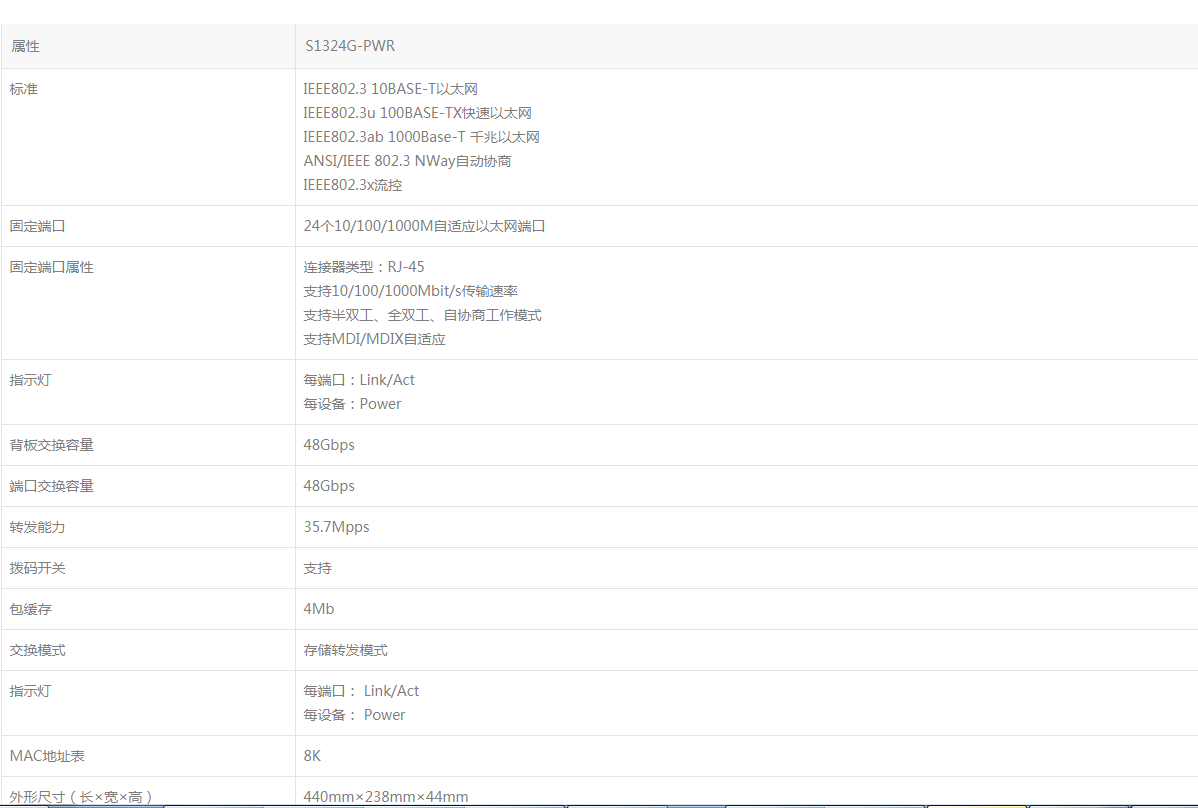Select 每设备： Power in the row below 交换模式
Viewport: 1198px width, 808px height.
[355, 716]
